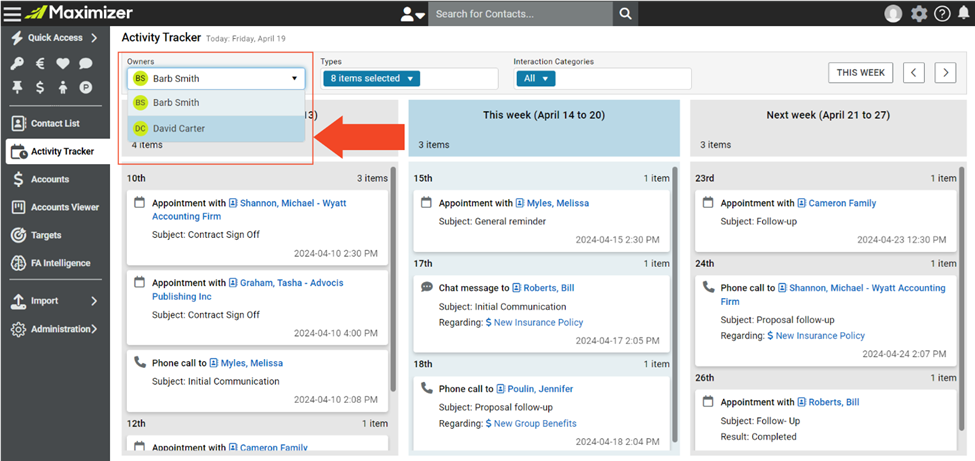This screenshot has height=461, width=975.
Task: Click the key quick access icon
Action: (x=17, y=63)
